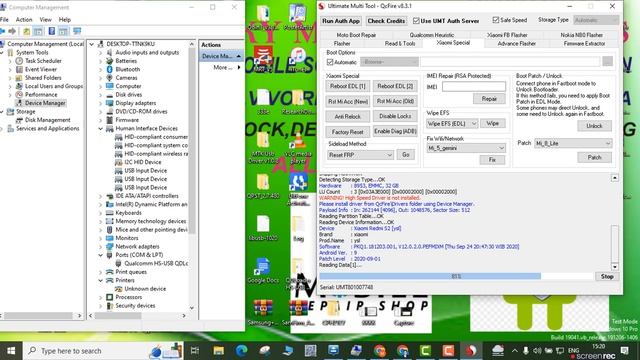Switch to the Read & Tools tab

400,43
